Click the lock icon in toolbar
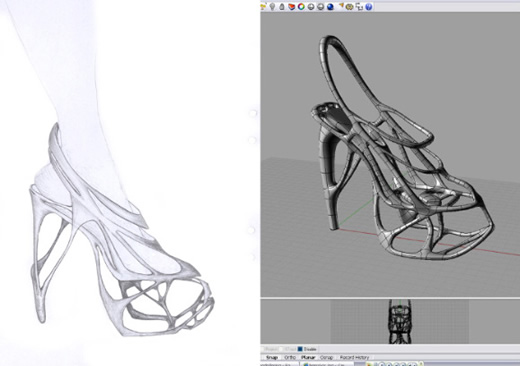 pos(282,7)
